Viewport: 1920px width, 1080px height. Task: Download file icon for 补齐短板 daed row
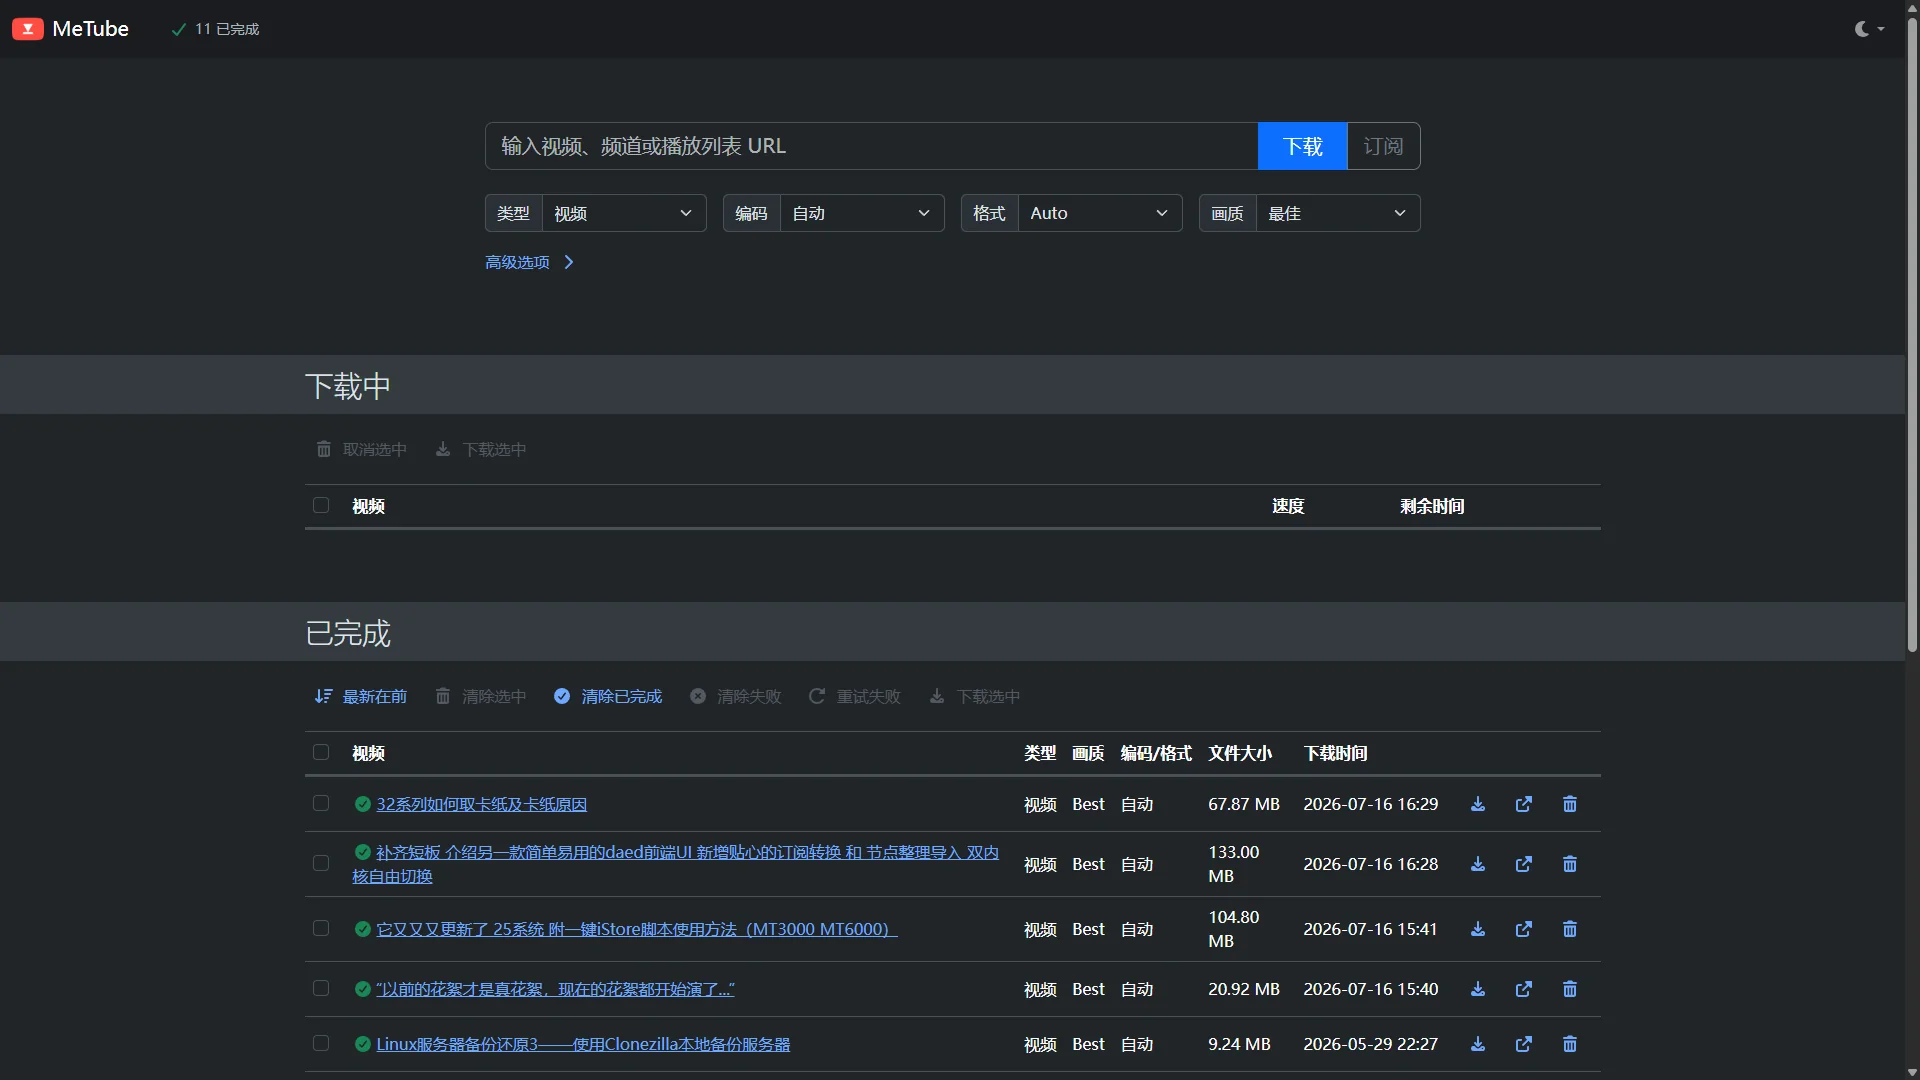click(1478, 864)
